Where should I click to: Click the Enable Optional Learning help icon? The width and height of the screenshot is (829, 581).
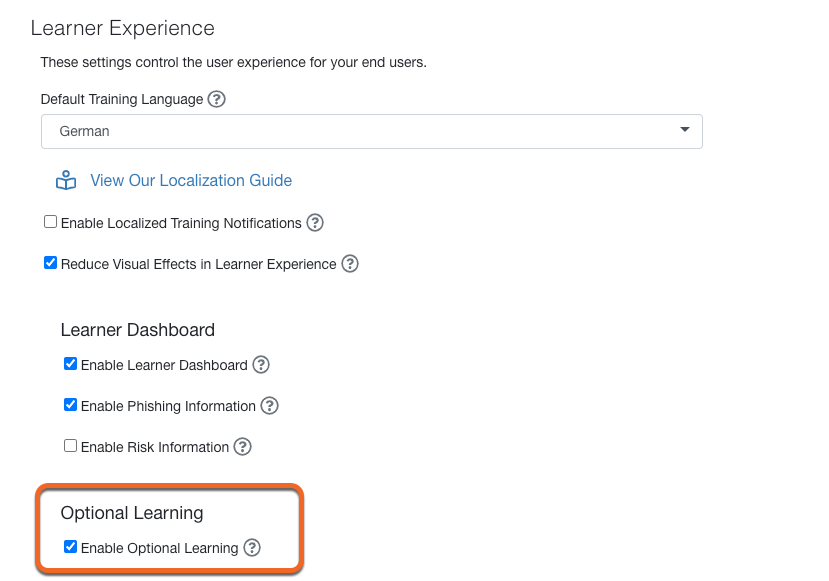pos(251,548)
